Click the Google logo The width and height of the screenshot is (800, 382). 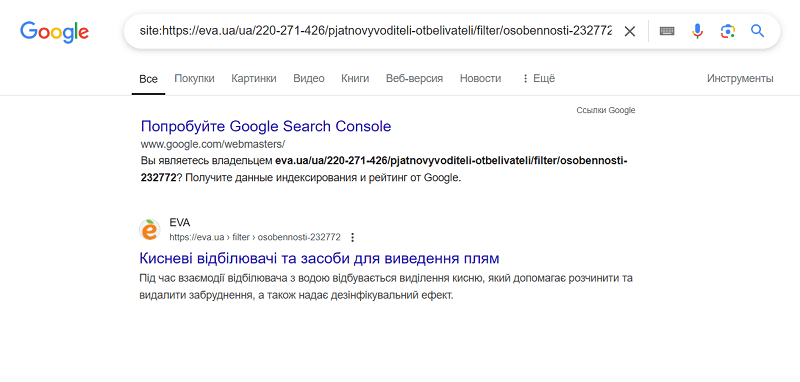point(55,32)
